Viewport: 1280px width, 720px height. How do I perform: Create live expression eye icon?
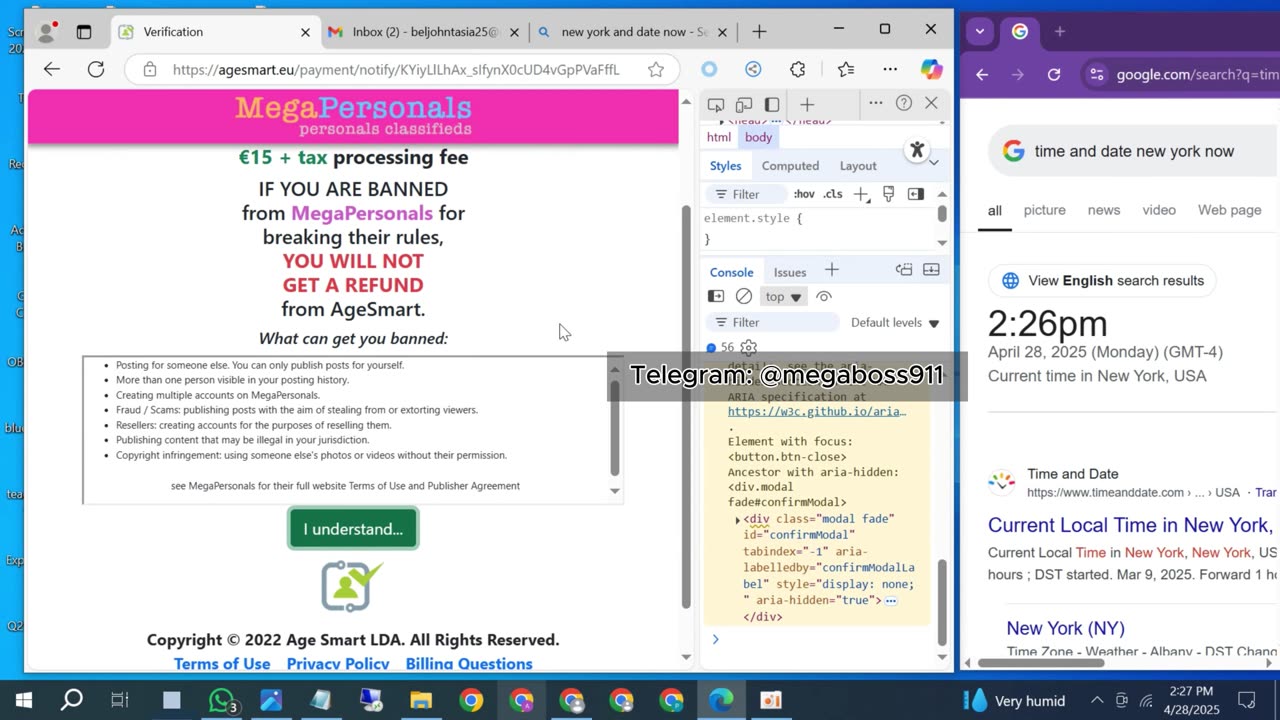click(824, 296)
